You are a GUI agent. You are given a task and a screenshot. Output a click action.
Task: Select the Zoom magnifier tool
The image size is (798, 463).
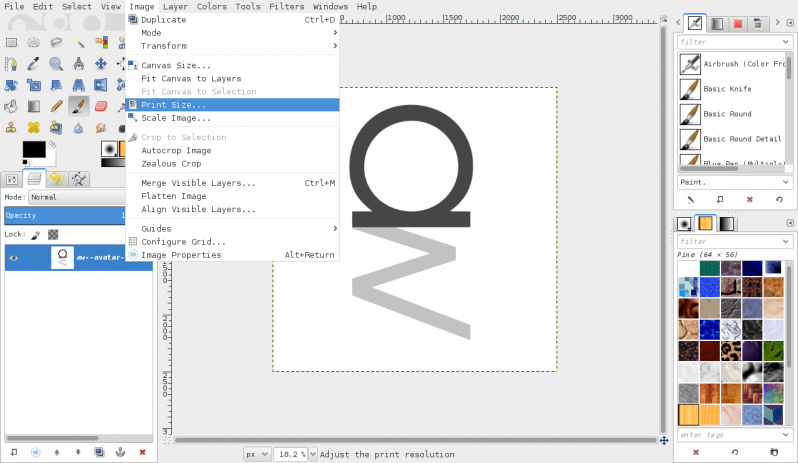(x=56, y=64)
